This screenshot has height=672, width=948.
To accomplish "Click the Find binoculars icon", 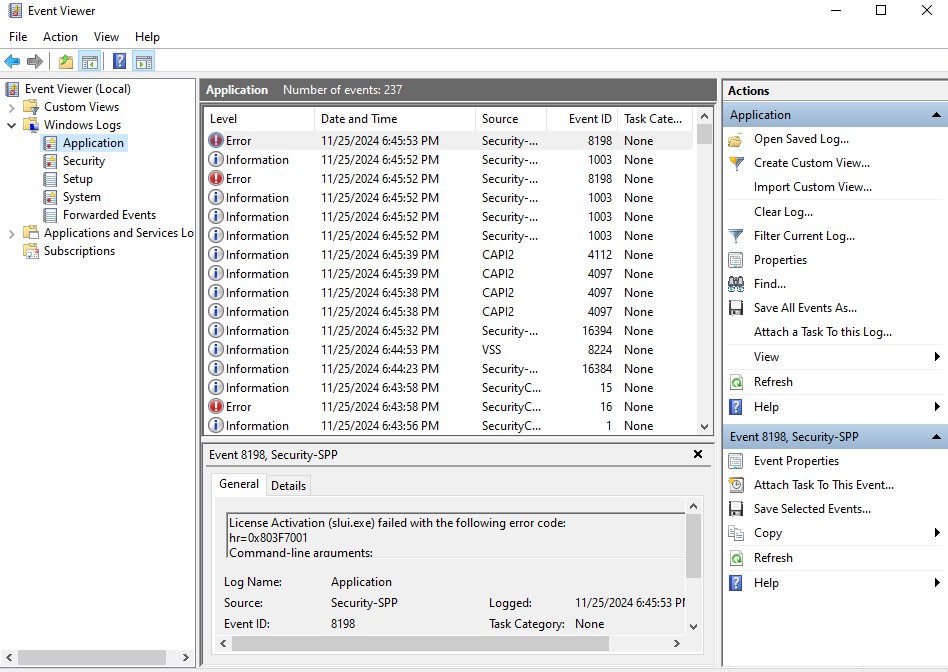I will tap(736, 284).
